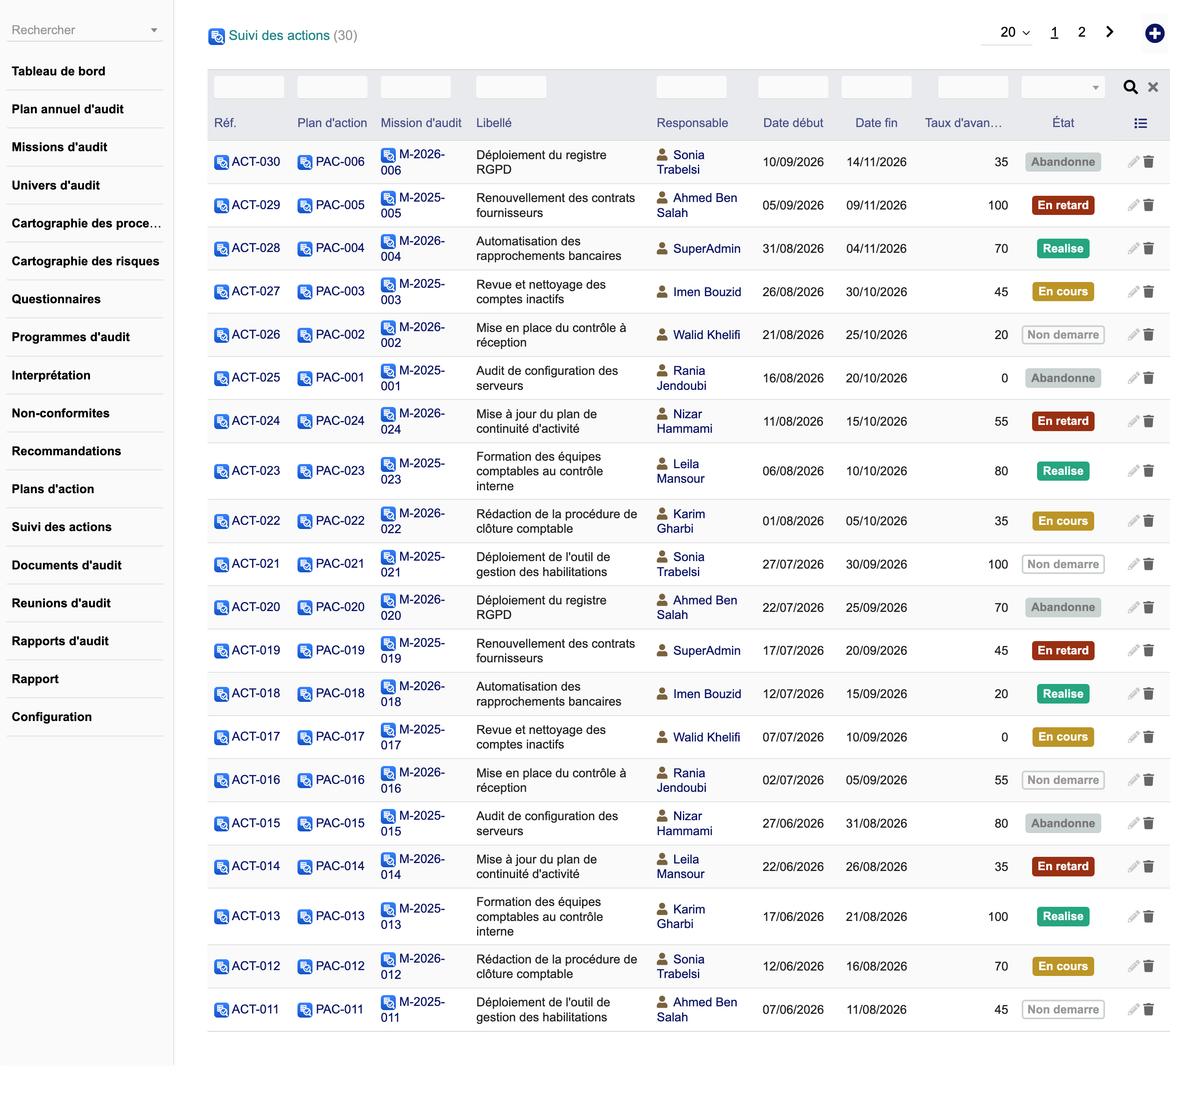Click the Abandonne badge of ACT-015
Image resolution: width=1200 pixels, height=1098 pixels.
pyautogui.click(x=1063, y=823)
